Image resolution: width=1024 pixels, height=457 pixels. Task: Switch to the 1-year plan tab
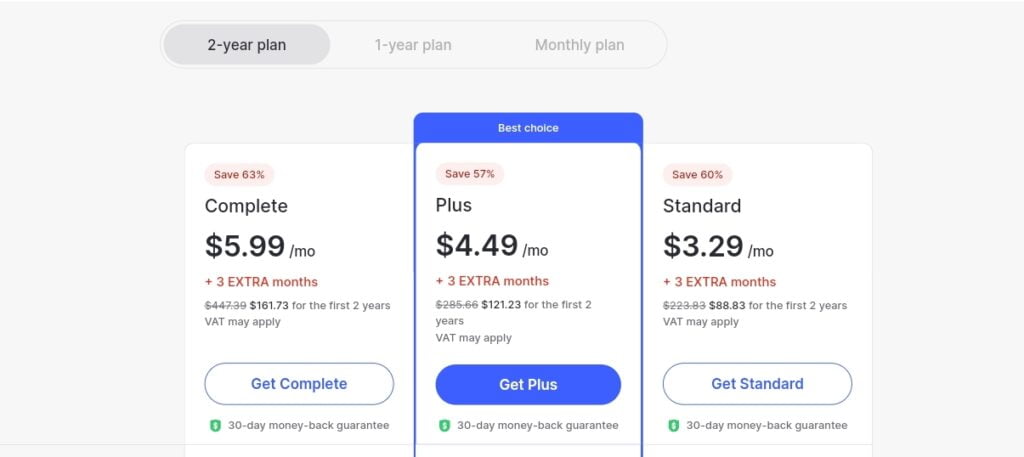click(x=413, y=45)
